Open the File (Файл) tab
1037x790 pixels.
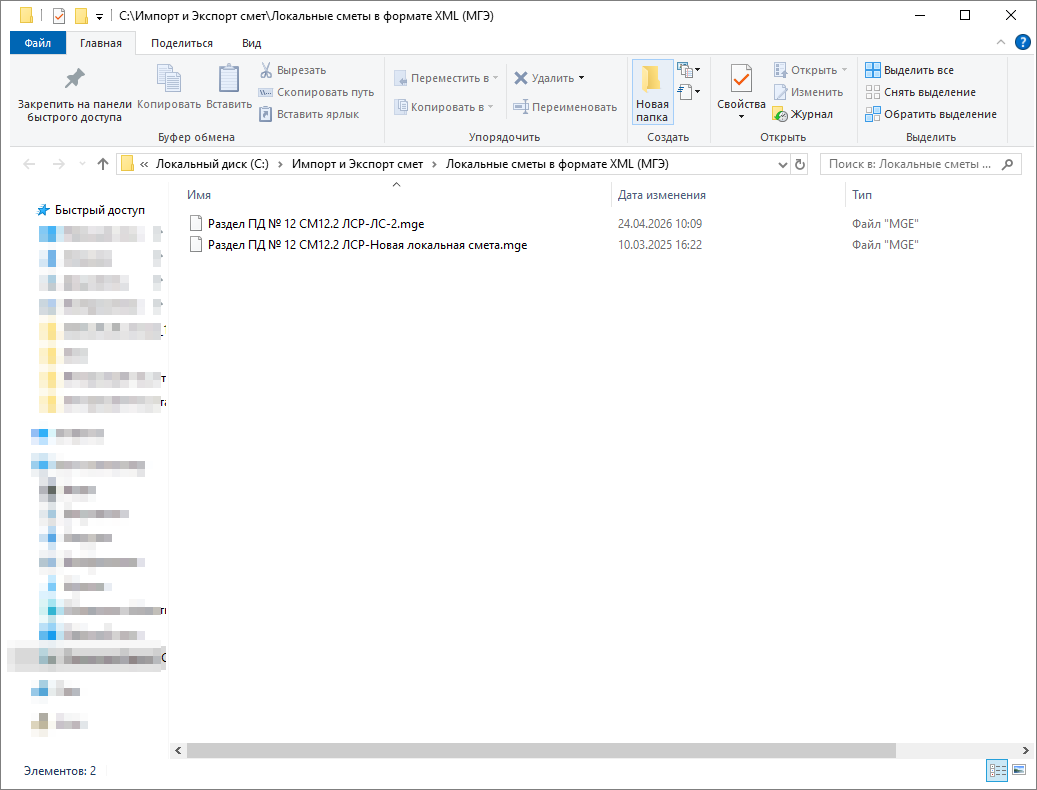click(x=38, y=43)
